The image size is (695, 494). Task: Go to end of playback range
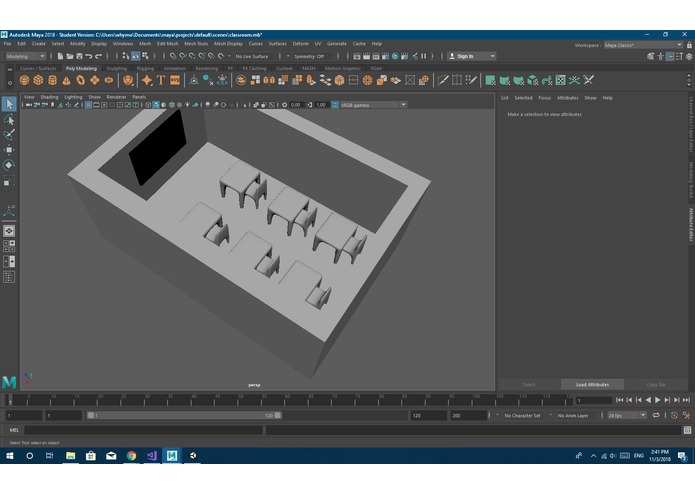[687, 400]
